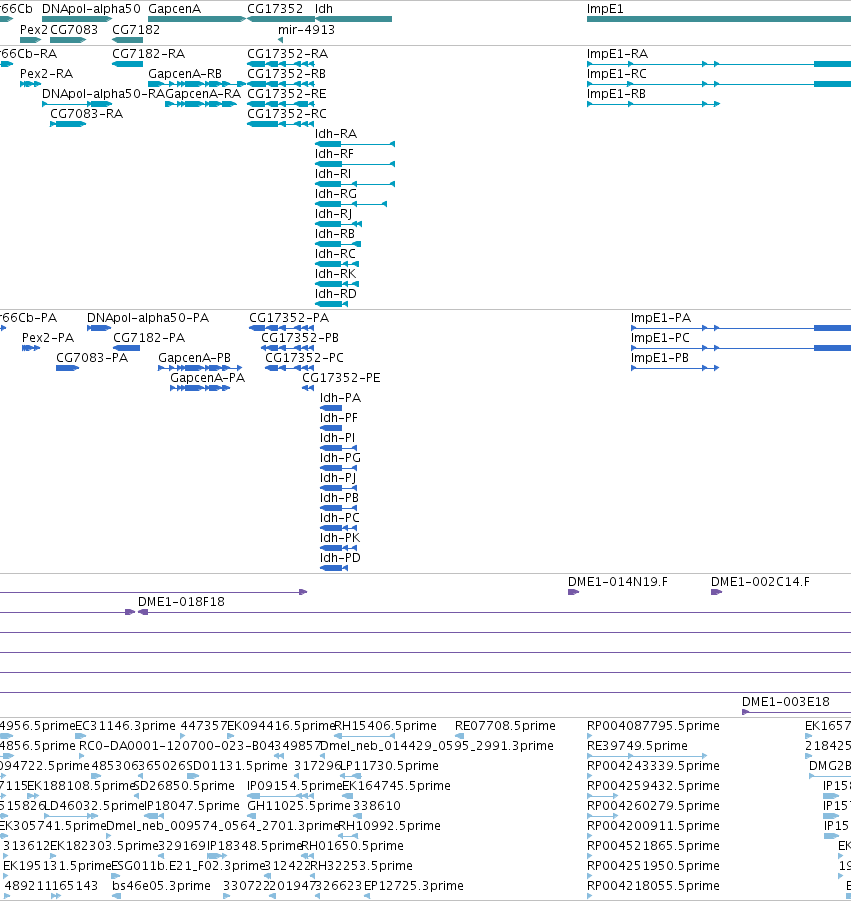The height and width of the screenshot is (901, 851).
Task: Click EST label RE07708.5prime
Action: click(x=505, y=726)
